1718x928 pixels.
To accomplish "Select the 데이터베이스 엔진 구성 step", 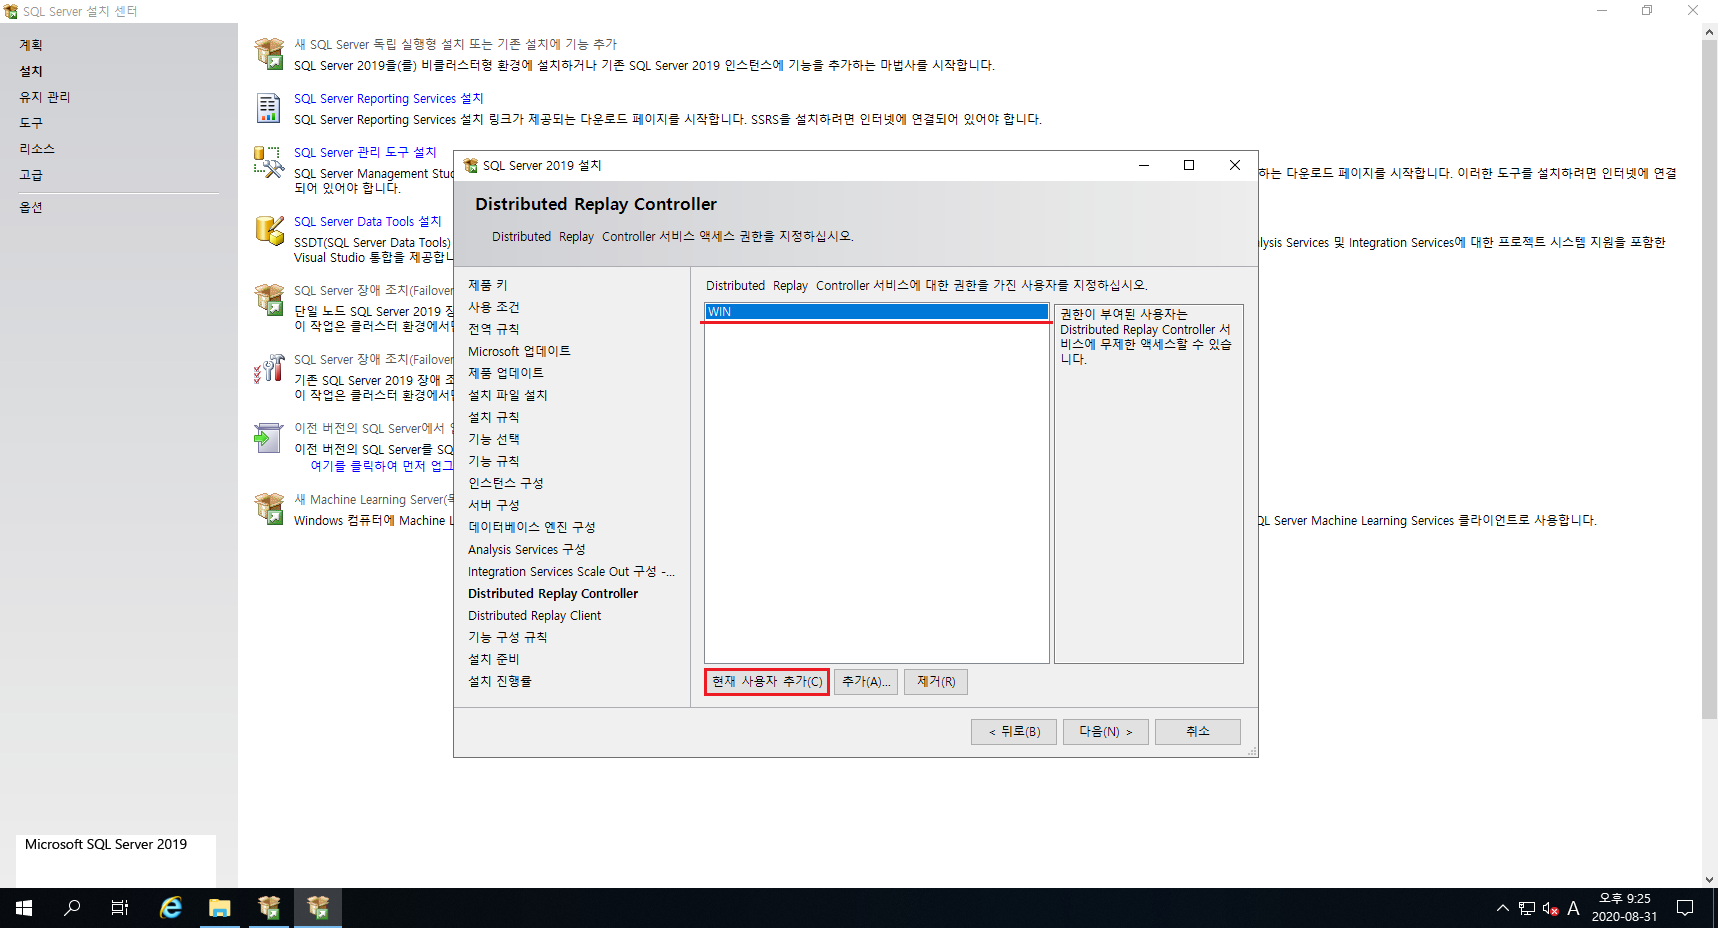I will [x=532, y=527].
